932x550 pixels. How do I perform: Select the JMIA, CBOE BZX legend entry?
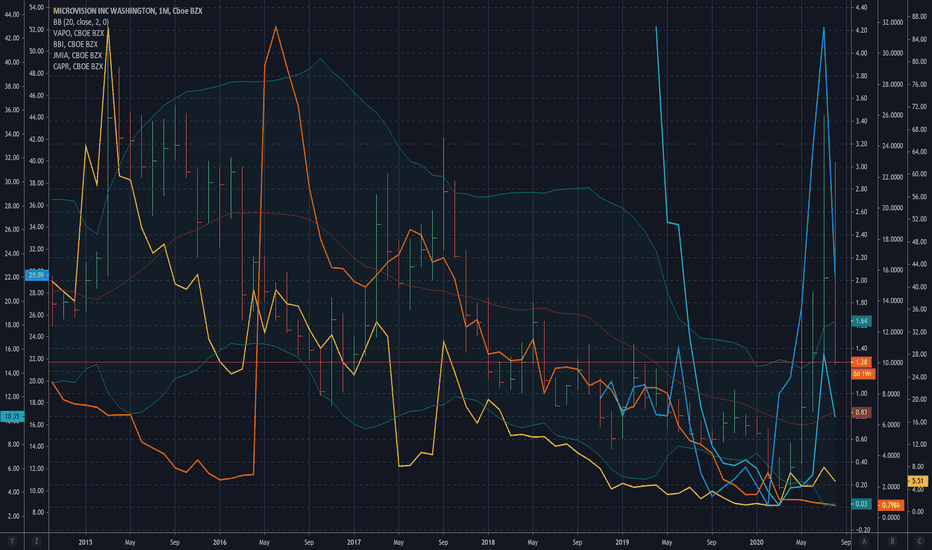(77, 55)
